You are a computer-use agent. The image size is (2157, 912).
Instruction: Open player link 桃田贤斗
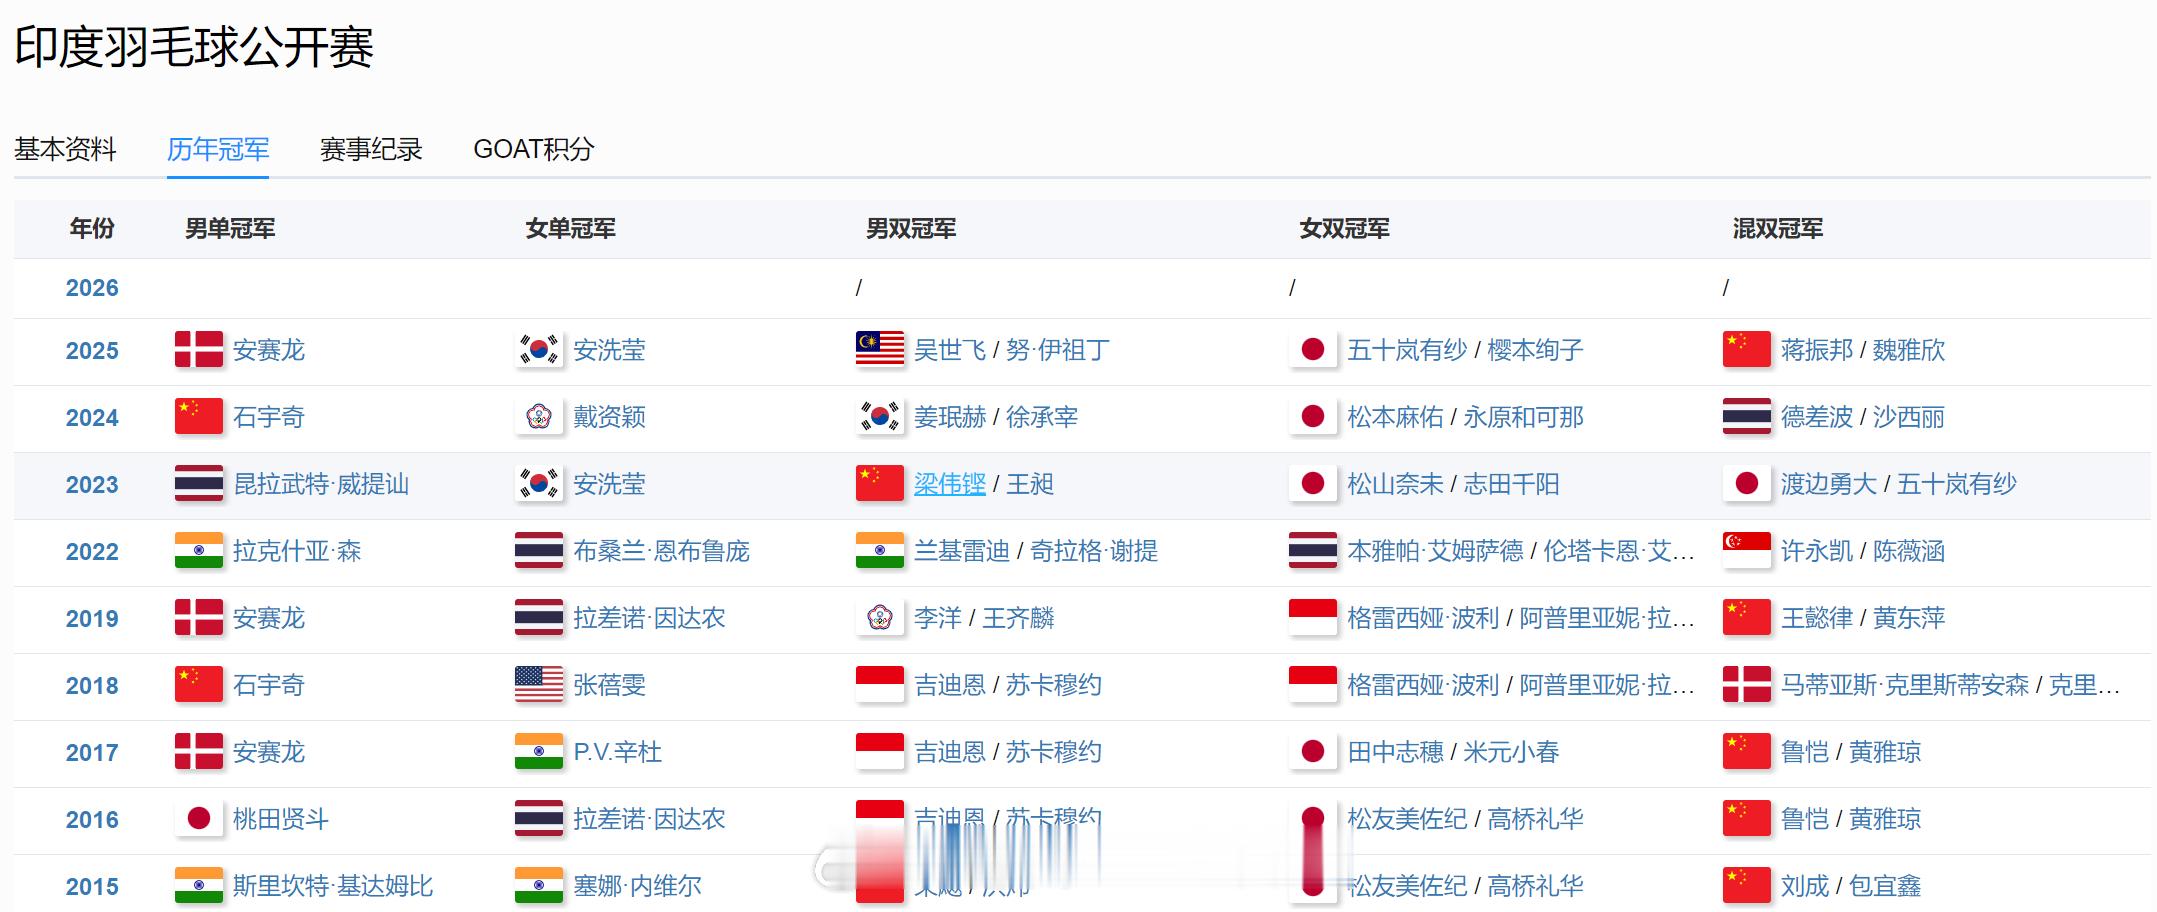tap(281, 819)
